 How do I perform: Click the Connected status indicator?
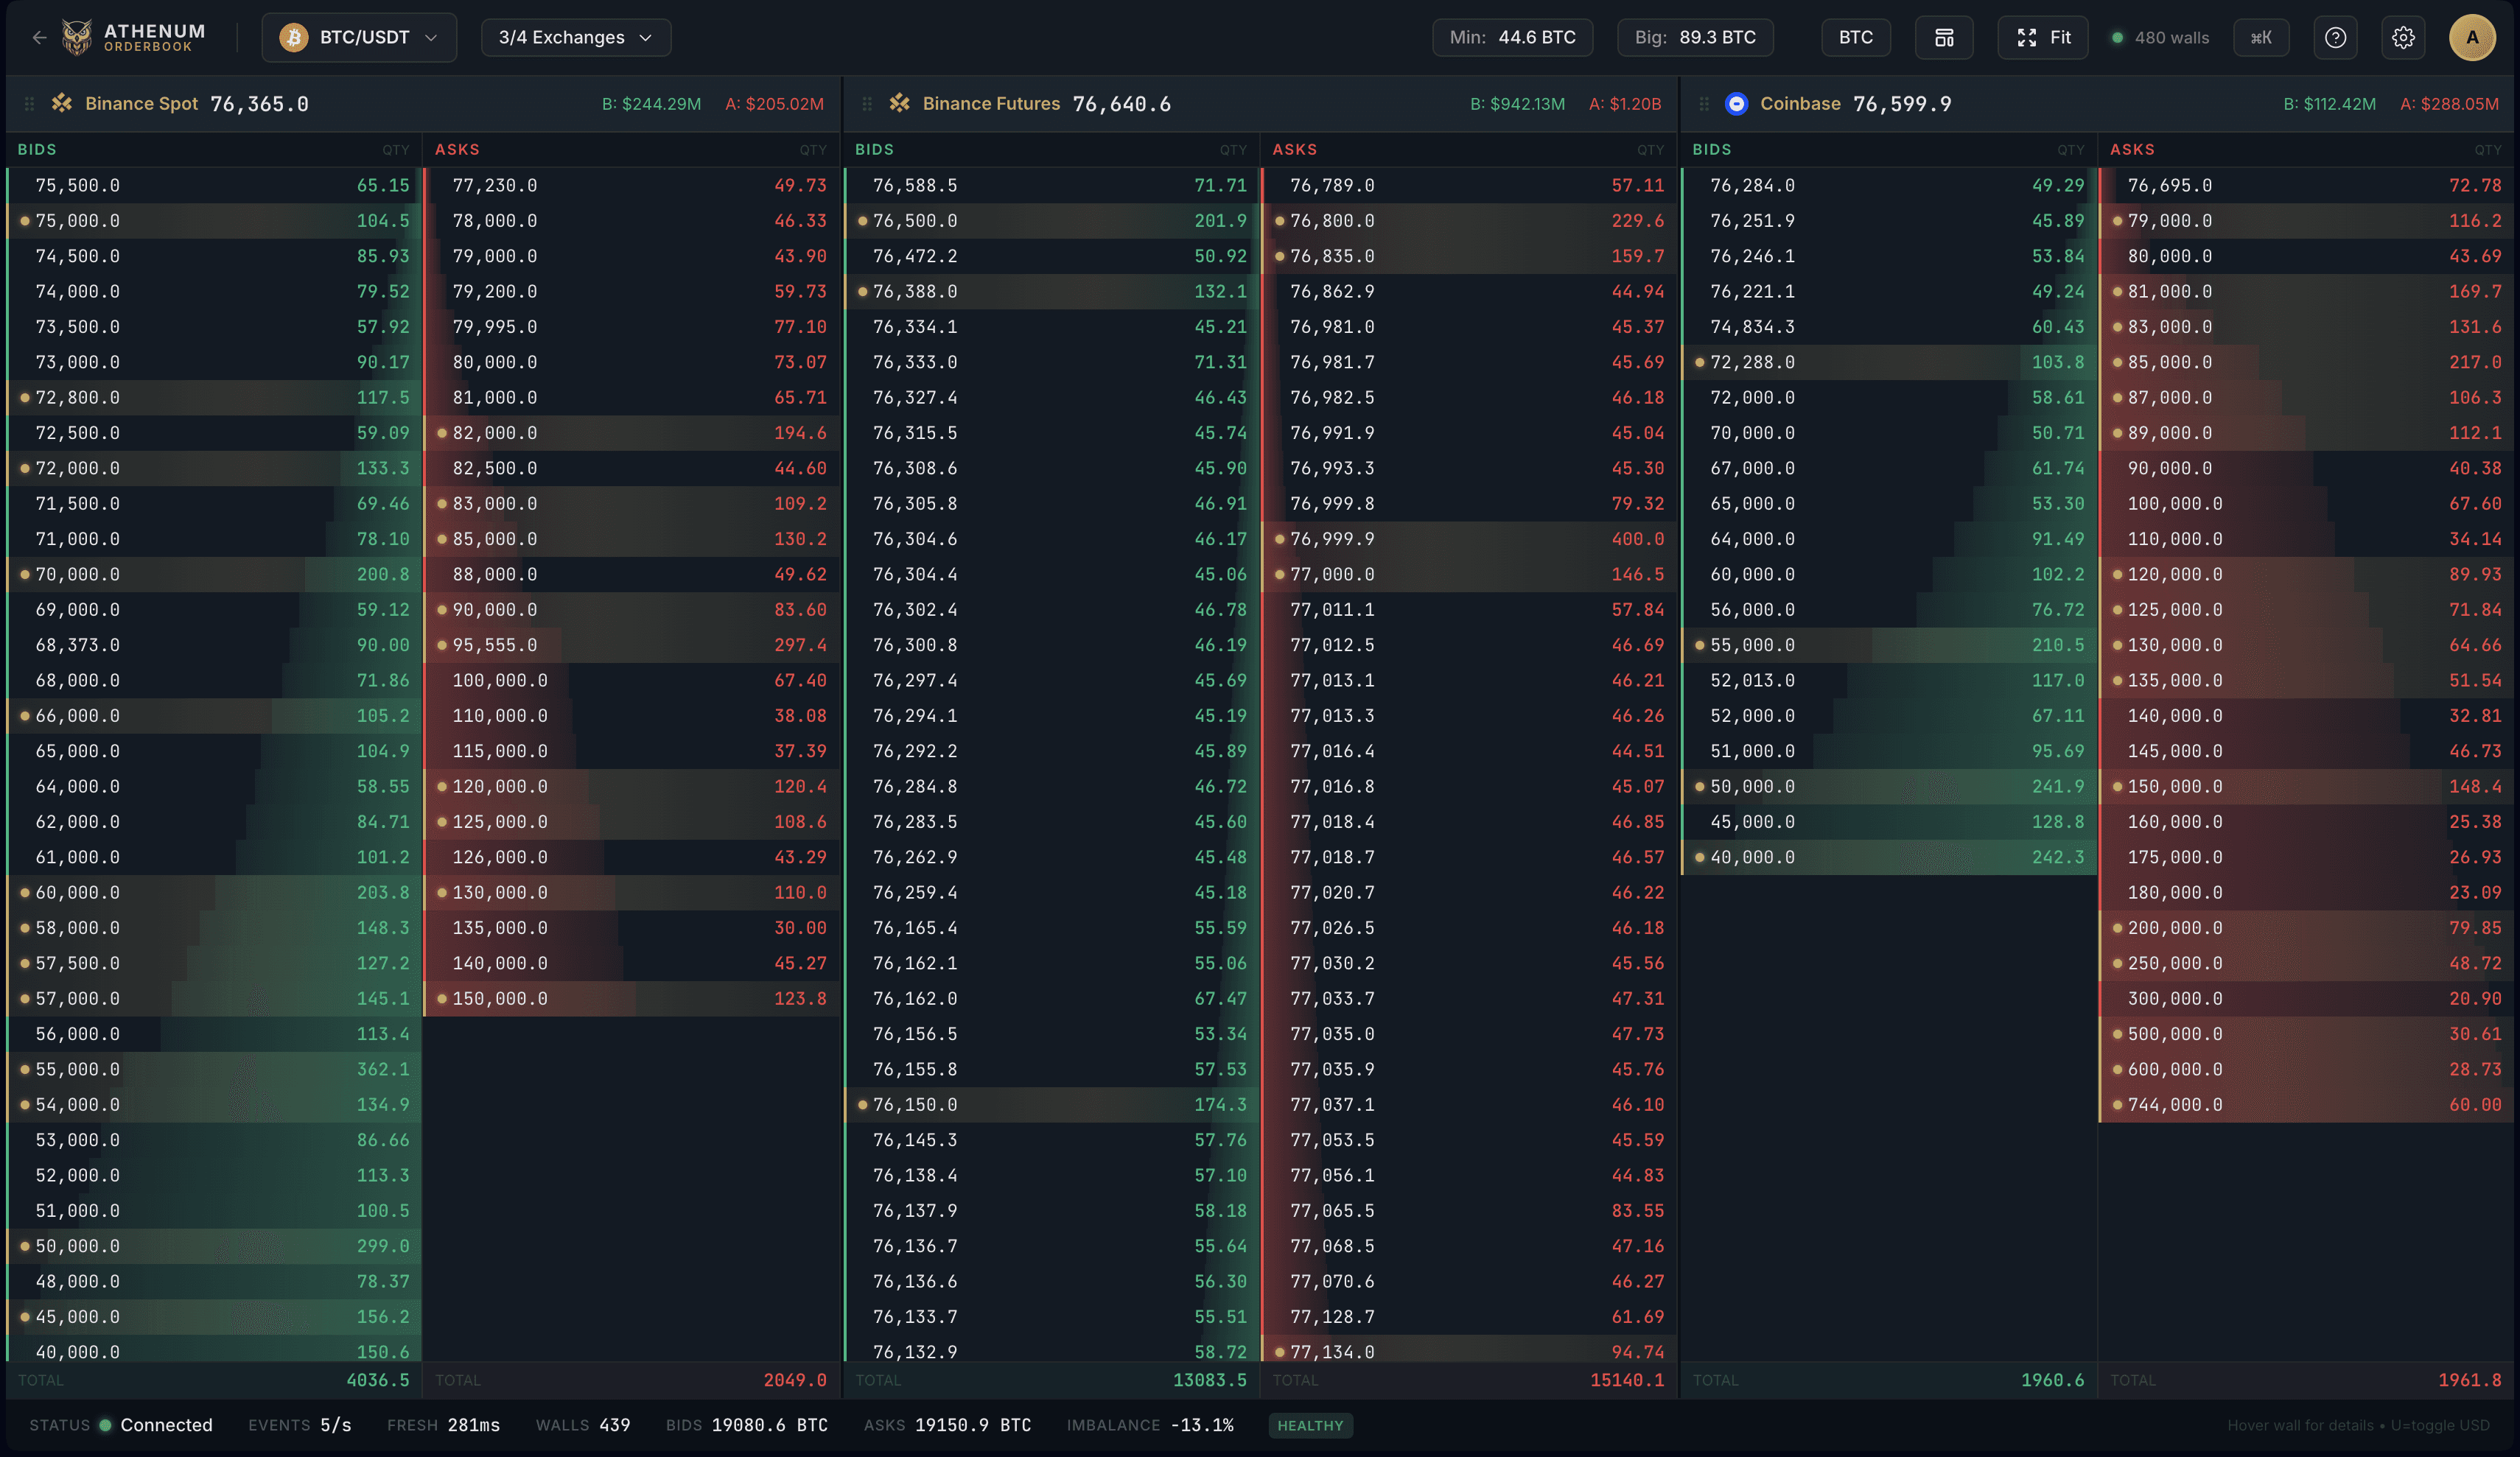pyautogui.click(x=157, y=1425)
